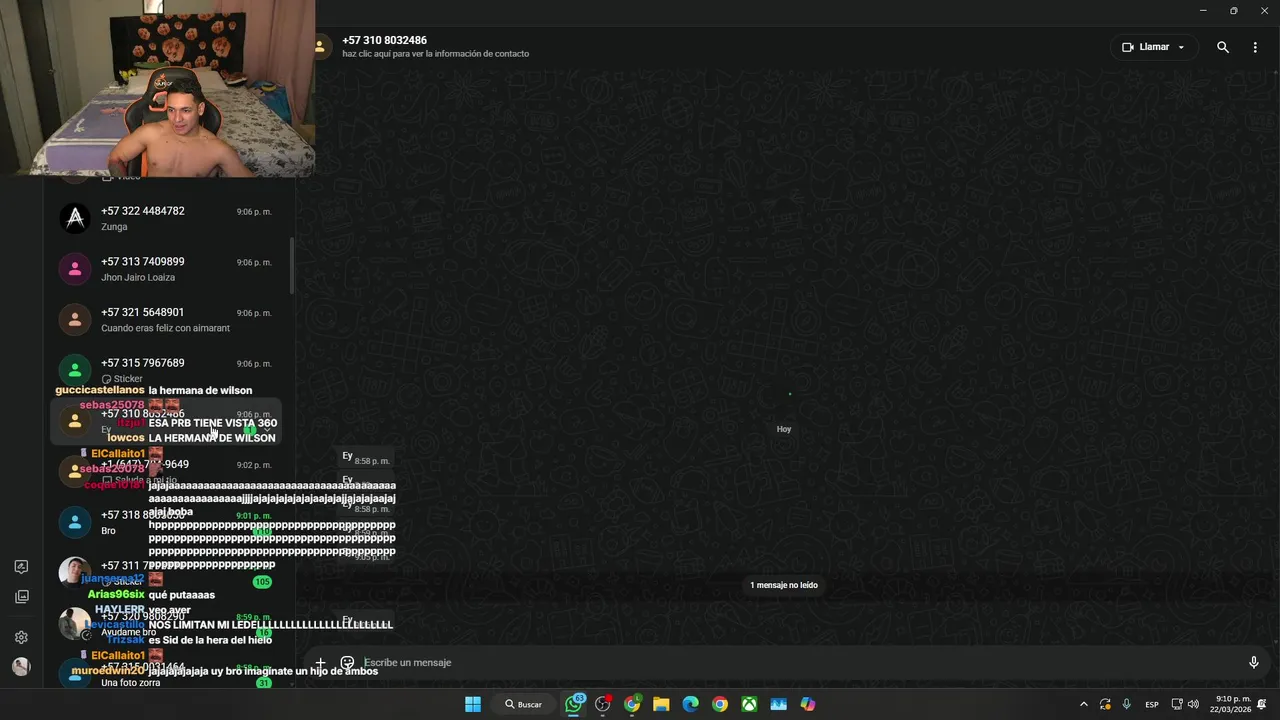The width and height of the screenshot is (1280, 720).
Task: Switch the ESP keyboard language indicator
Action: click(x=1152, y=704)
